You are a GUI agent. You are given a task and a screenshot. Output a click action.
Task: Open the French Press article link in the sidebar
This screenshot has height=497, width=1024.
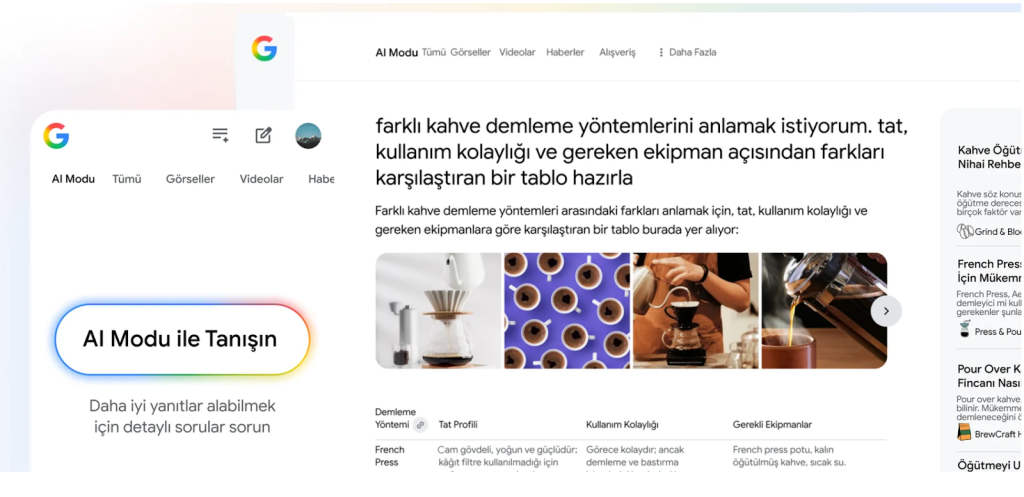(x=989, y=271)
